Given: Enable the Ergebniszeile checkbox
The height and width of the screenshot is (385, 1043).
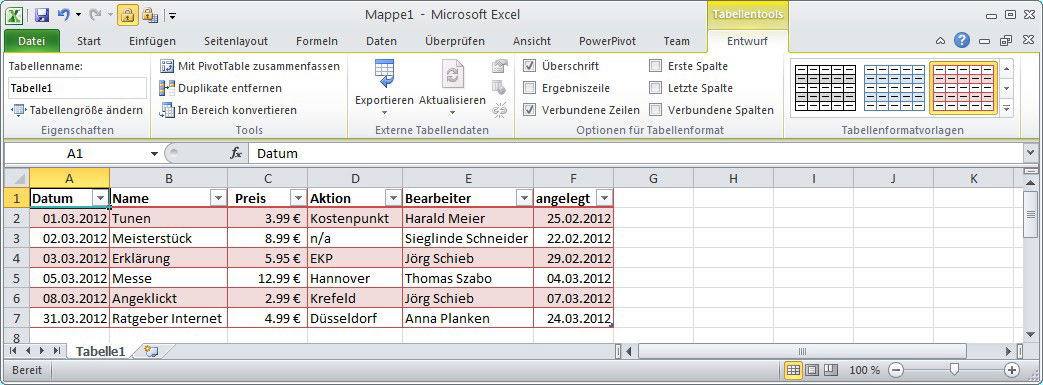Looking at the screenshot, I should tap(529, 88).
